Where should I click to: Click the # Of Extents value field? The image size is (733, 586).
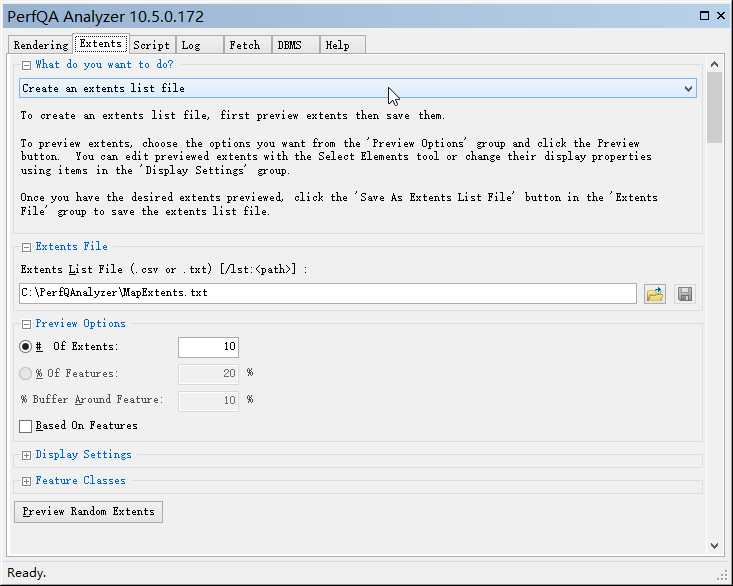tap(208, 347)
